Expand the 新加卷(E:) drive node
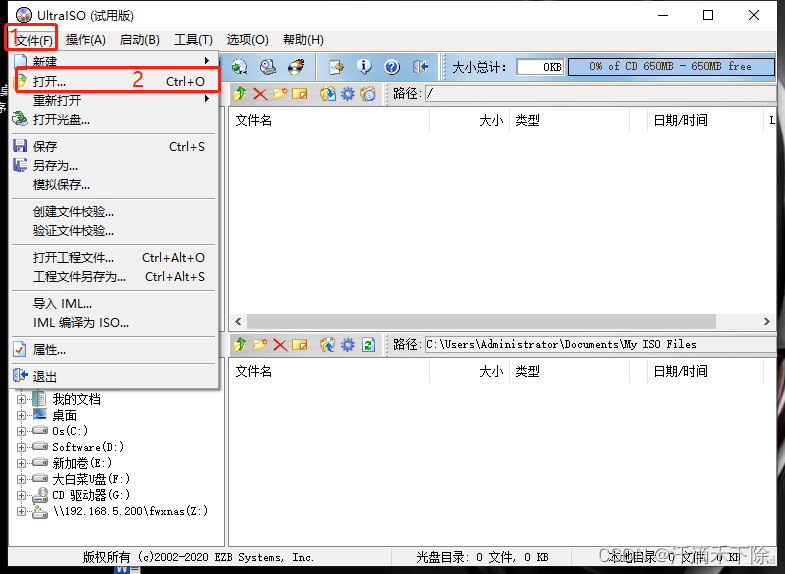 [21, 463]
